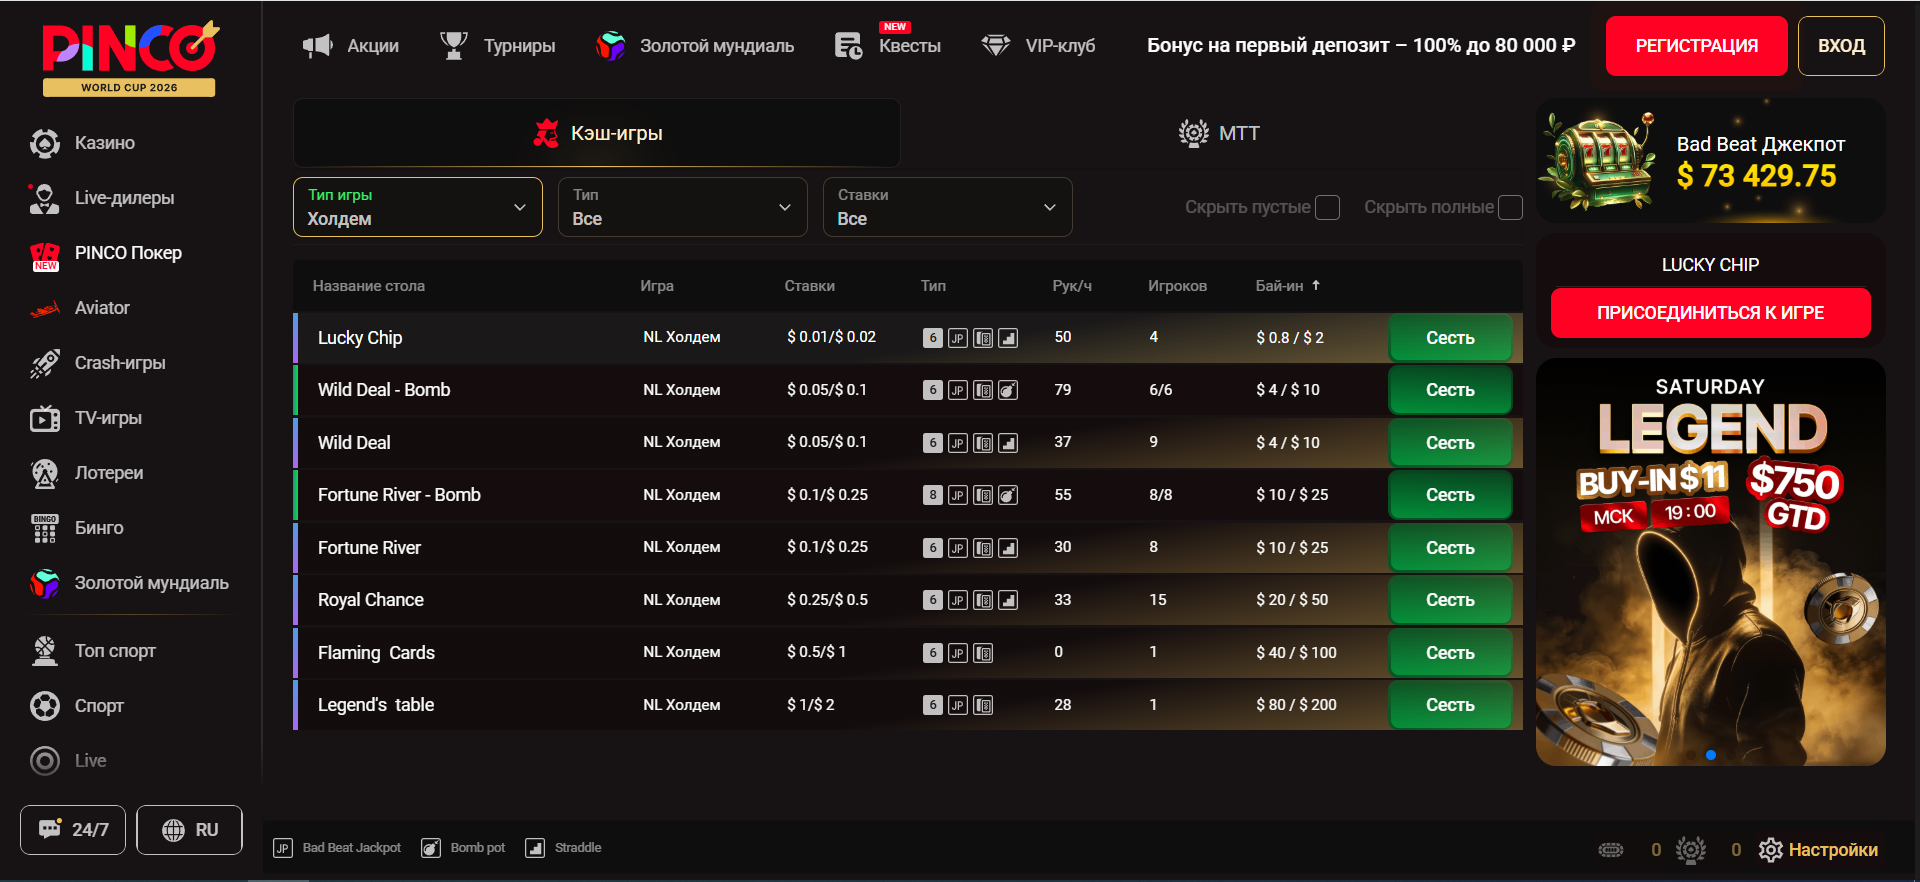
Task: Click the 8-max icon in Fortune River - Bomb row
Action: [x=932, y=495]
